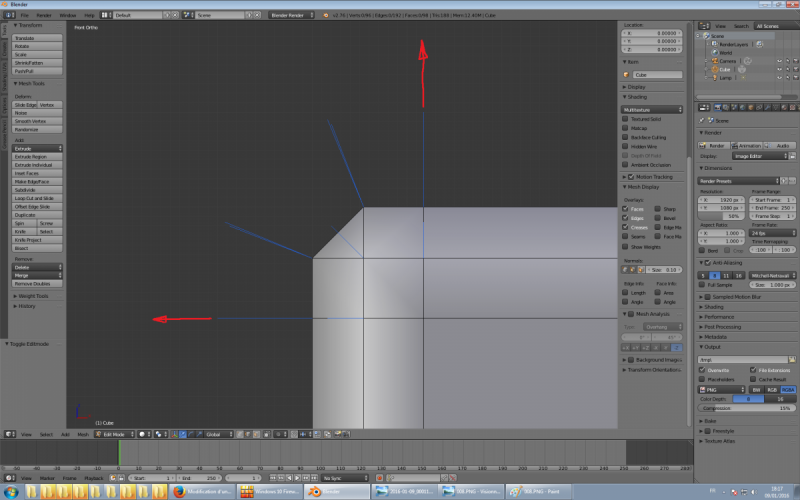Open the Multitexture shading dropdown
Image resolution: width=800 pixels, height=500 pixels.
pos(652,110)
